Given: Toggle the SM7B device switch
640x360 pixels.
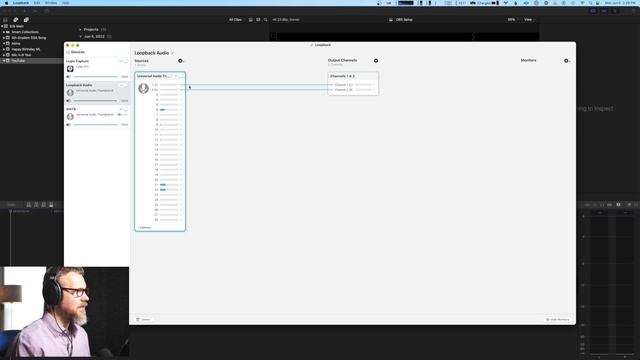Looking at the screenshot, I should 124,109.
